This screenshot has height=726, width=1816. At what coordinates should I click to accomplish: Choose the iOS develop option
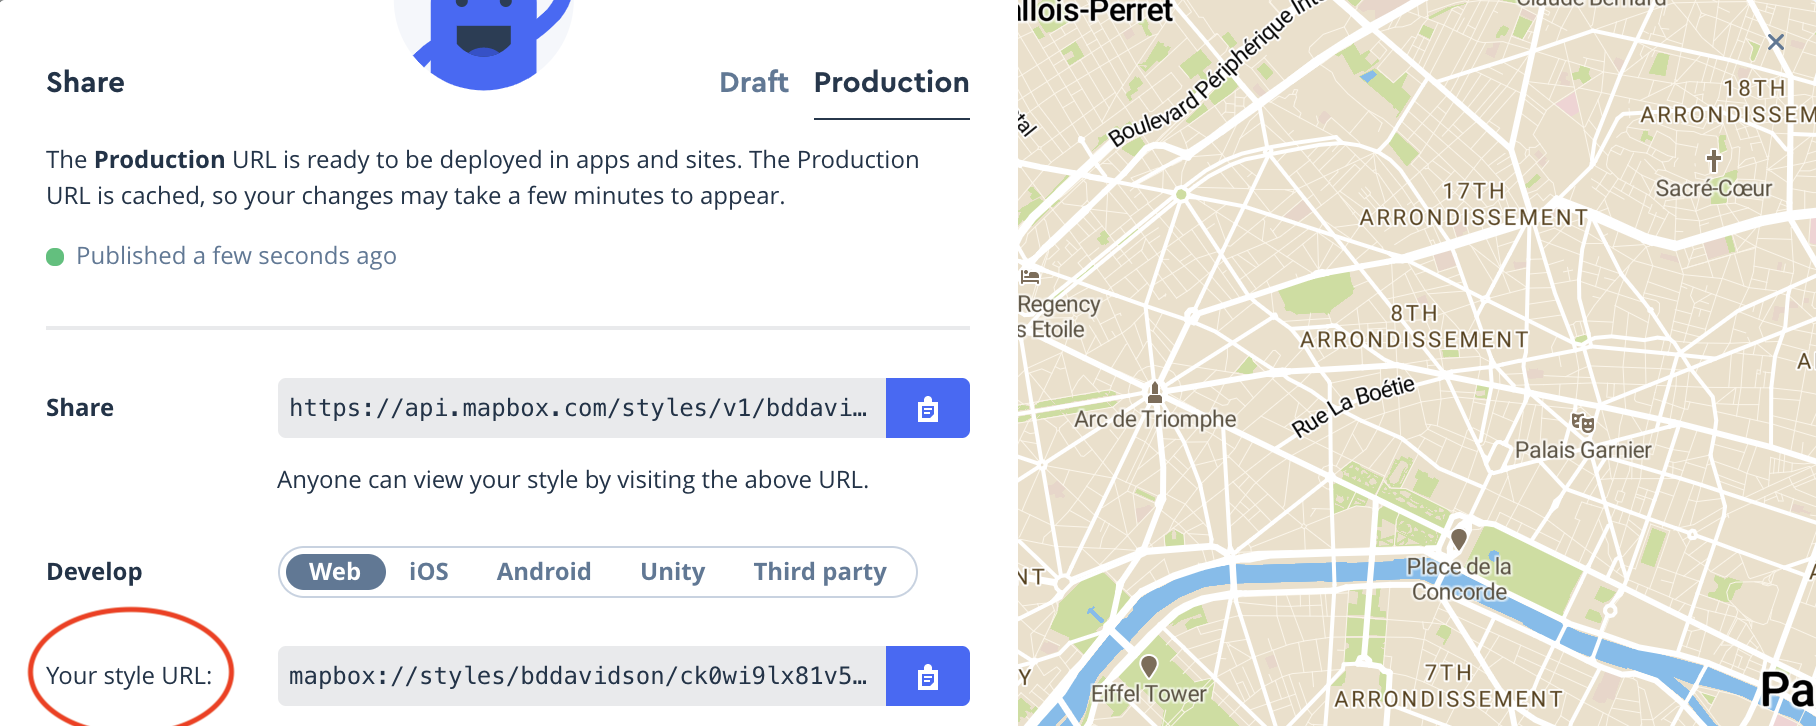click(x=429, y=572)
